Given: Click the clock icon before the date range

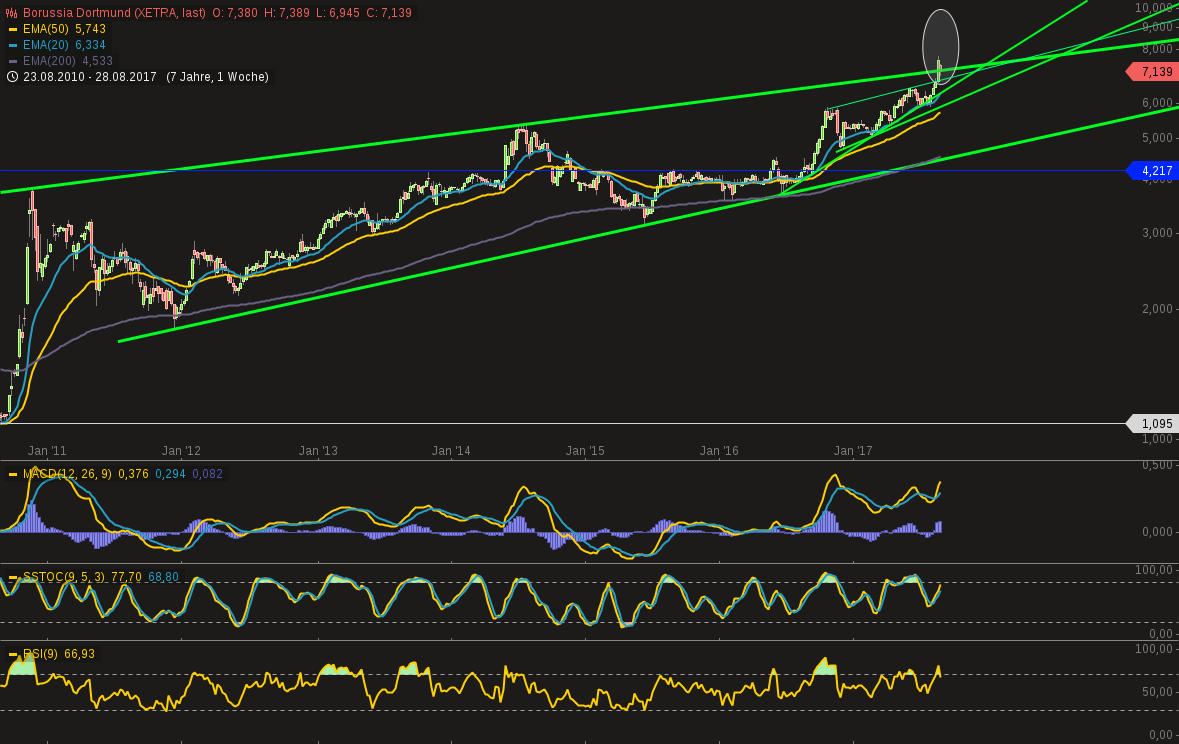Looking at the screenshot, I should pos(12,77).
